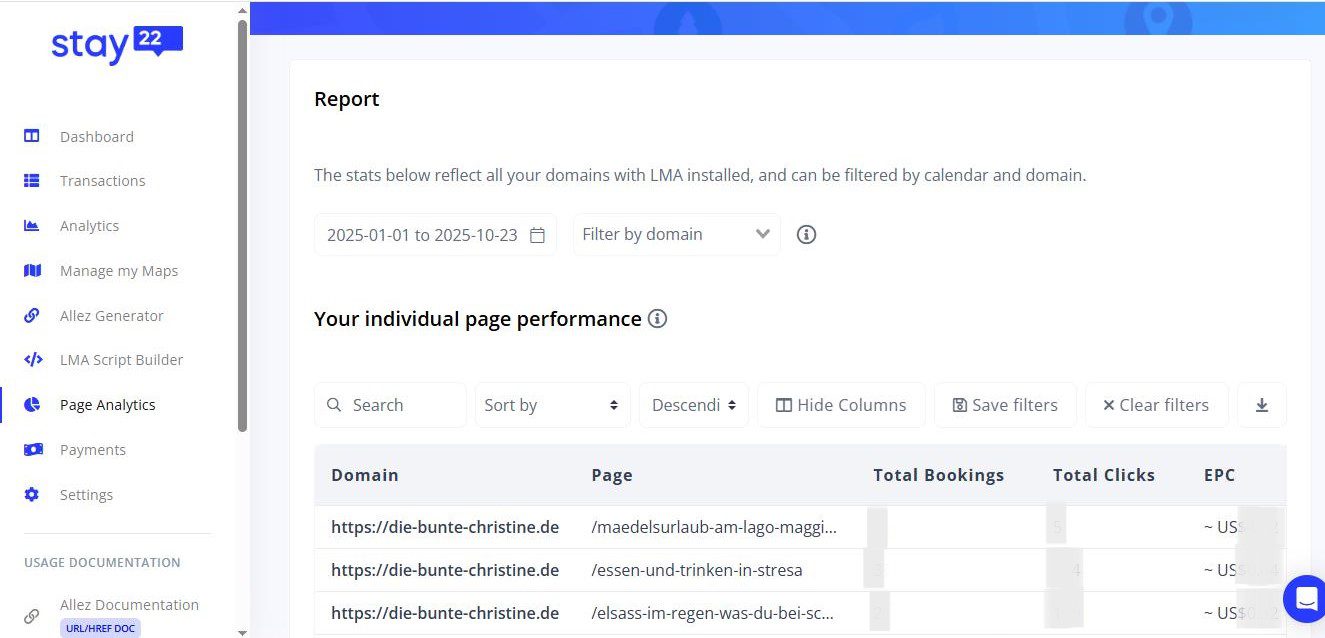Open Allez Documentation link
This screenshot has width=1325, height=638.
pyautogui.click(x=129, y=605)
